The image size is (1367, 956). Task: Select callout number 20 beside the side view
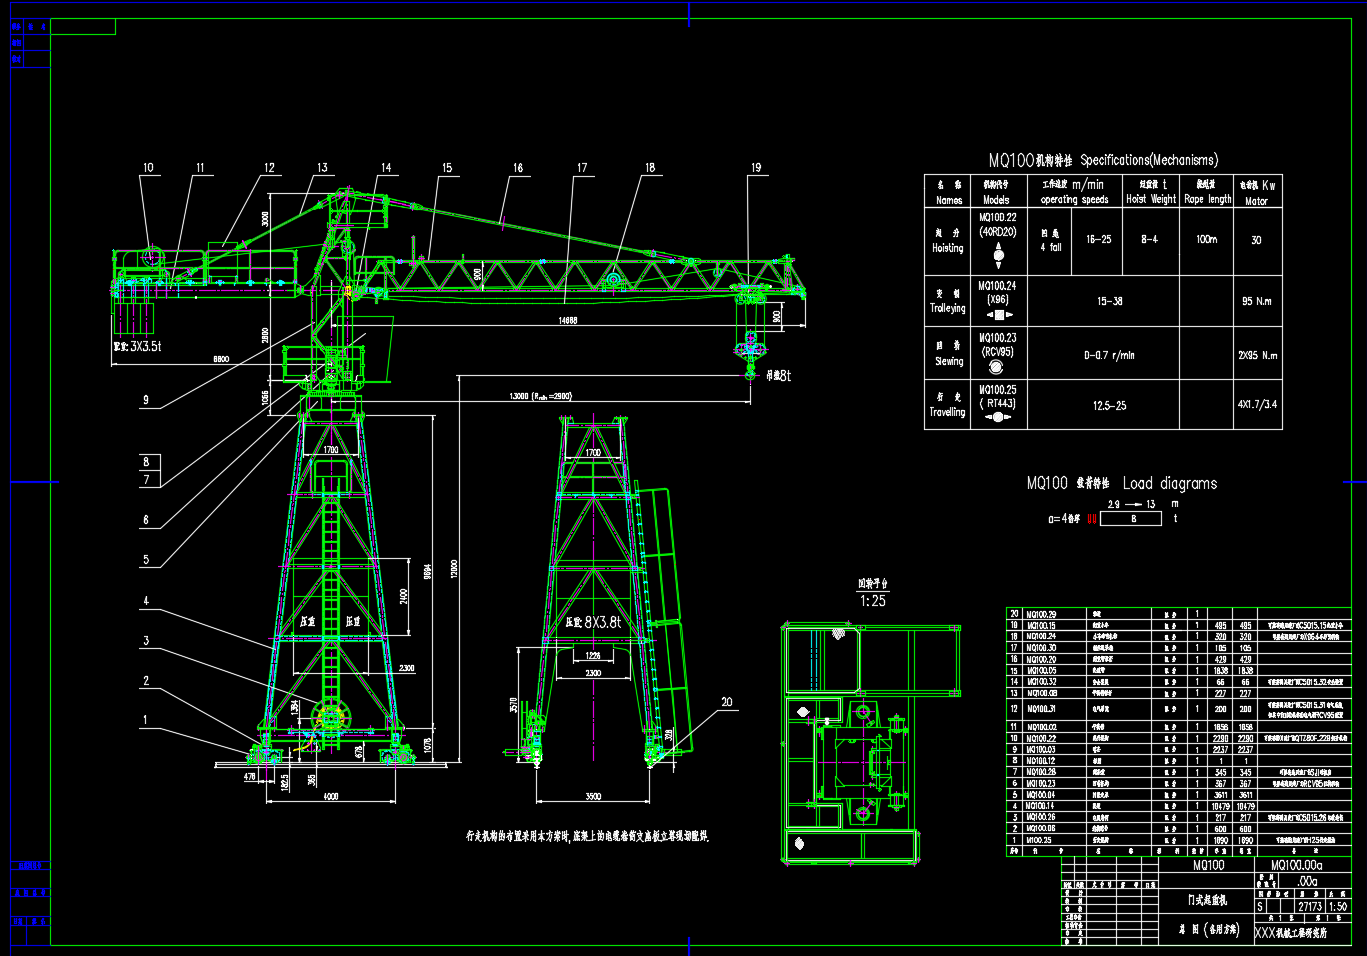(x=727, y=702)
